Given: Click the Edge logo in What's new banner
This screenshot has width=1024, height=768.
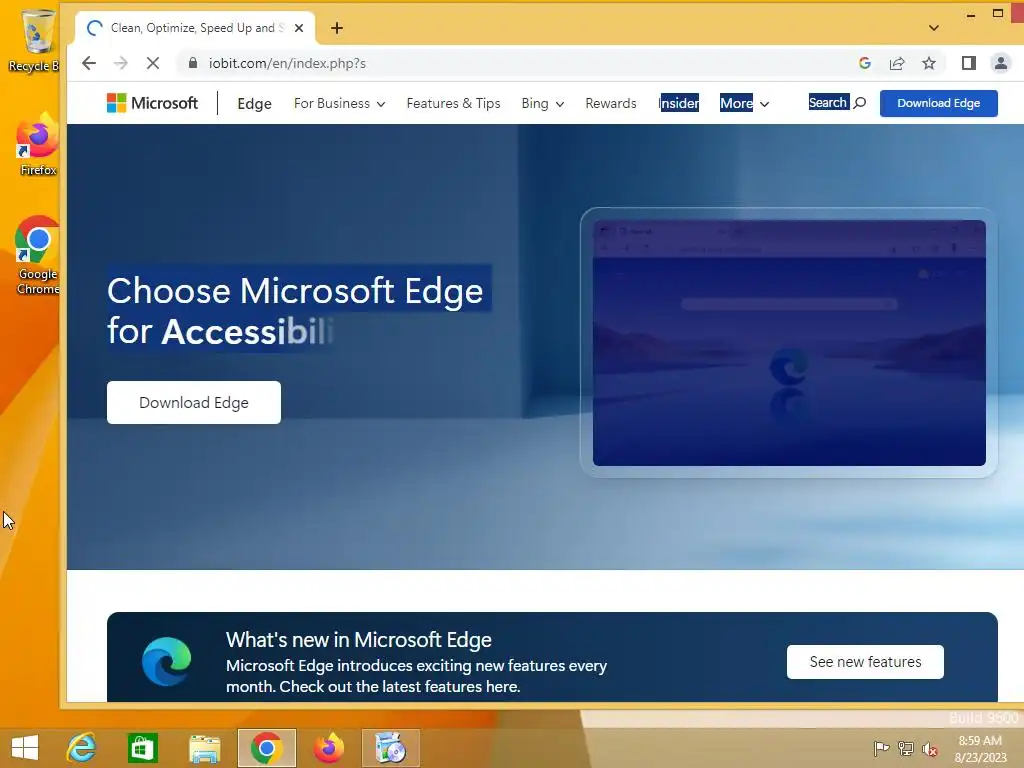Looking at the screenshot, I should coord(167,662).
